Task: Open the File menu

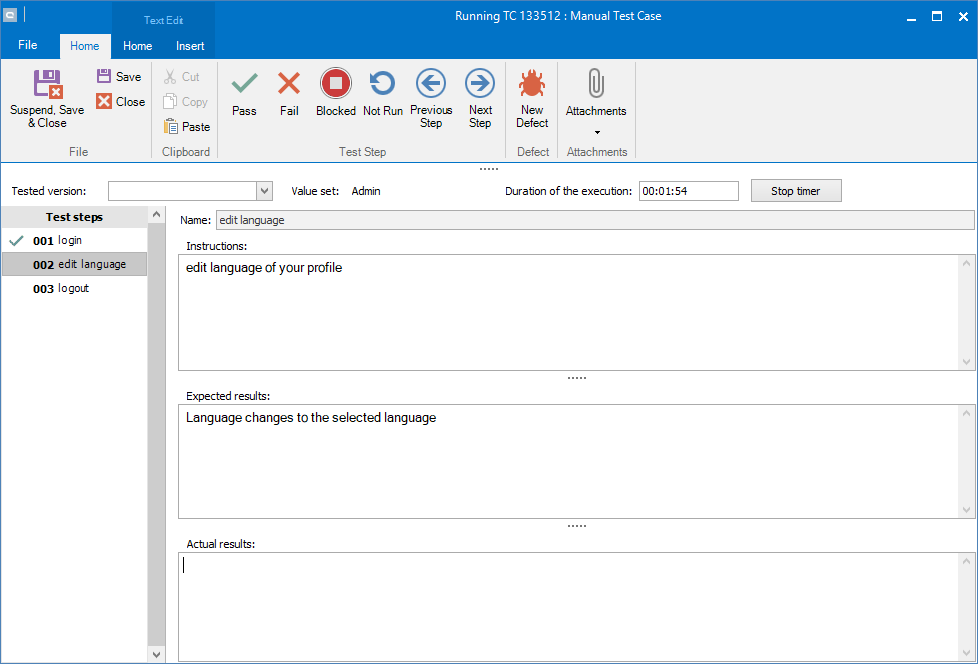Action: pyautogui.click(x=28, y=46)
